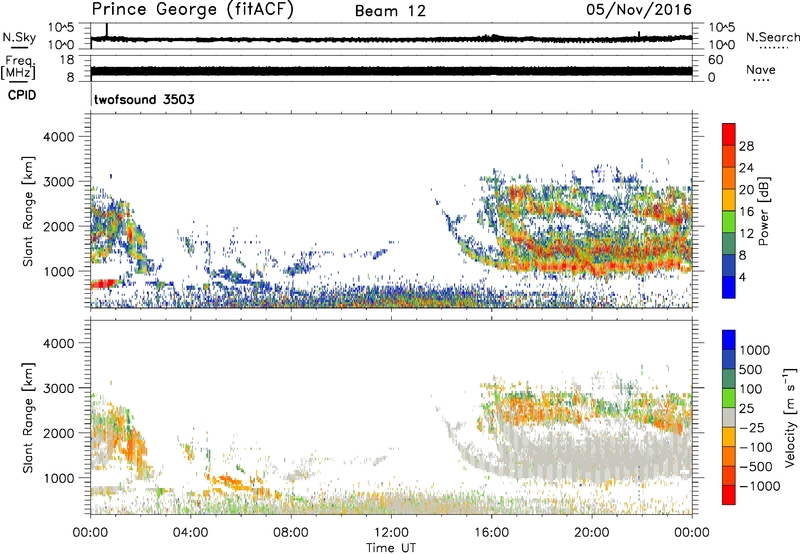
Task: Click the 'Freq. [MHz]' label
Action: 18,68
